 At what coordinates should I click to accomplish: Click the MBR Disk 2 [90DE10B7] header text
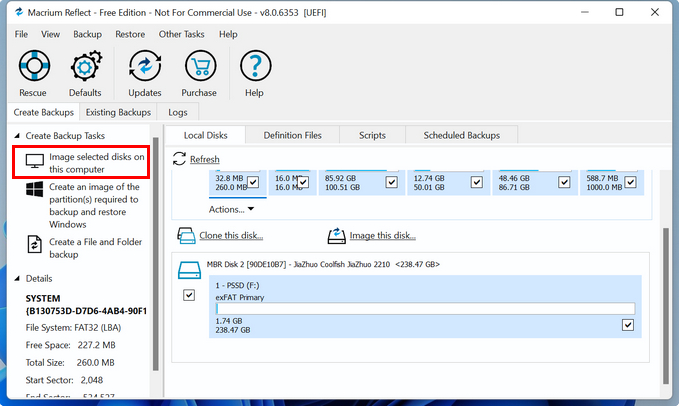coord(323,264)
